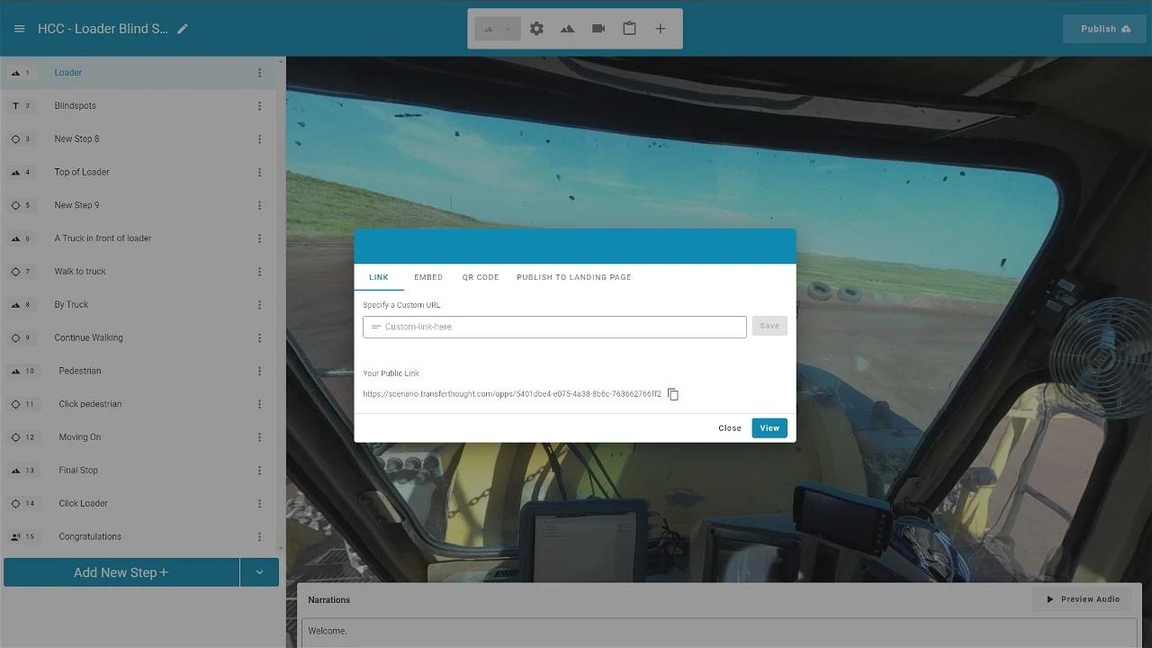Click the video camera icon in toolbar
The image size is (1152, 648).
click(x=598, y=29)
